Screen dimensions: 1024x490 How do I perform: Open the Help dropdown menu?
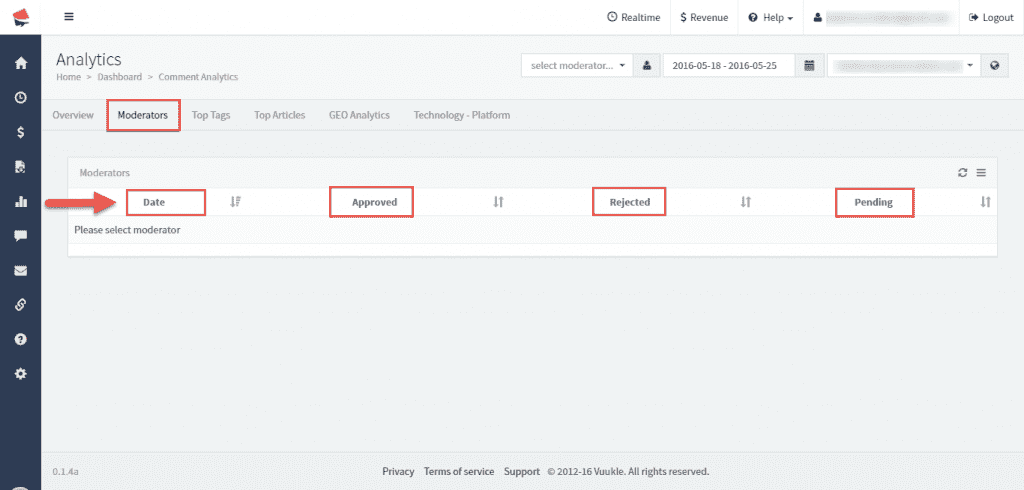770,17
